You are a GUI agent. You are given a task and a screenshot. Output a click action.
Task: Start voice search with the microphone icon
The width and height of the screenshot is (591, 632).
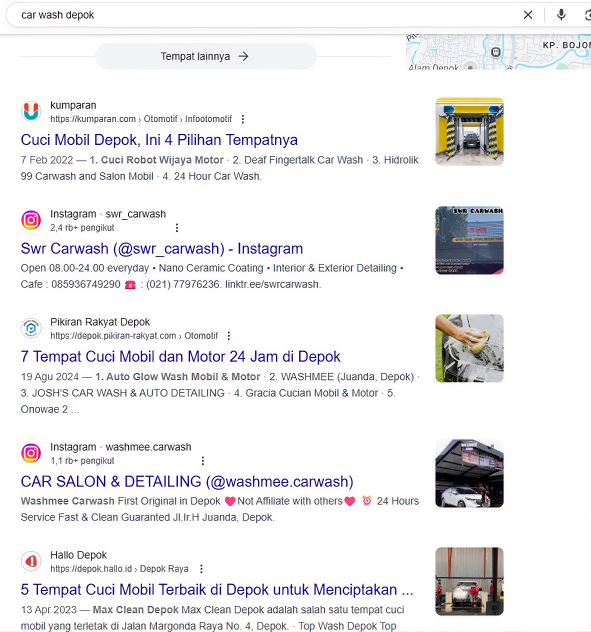561,15
